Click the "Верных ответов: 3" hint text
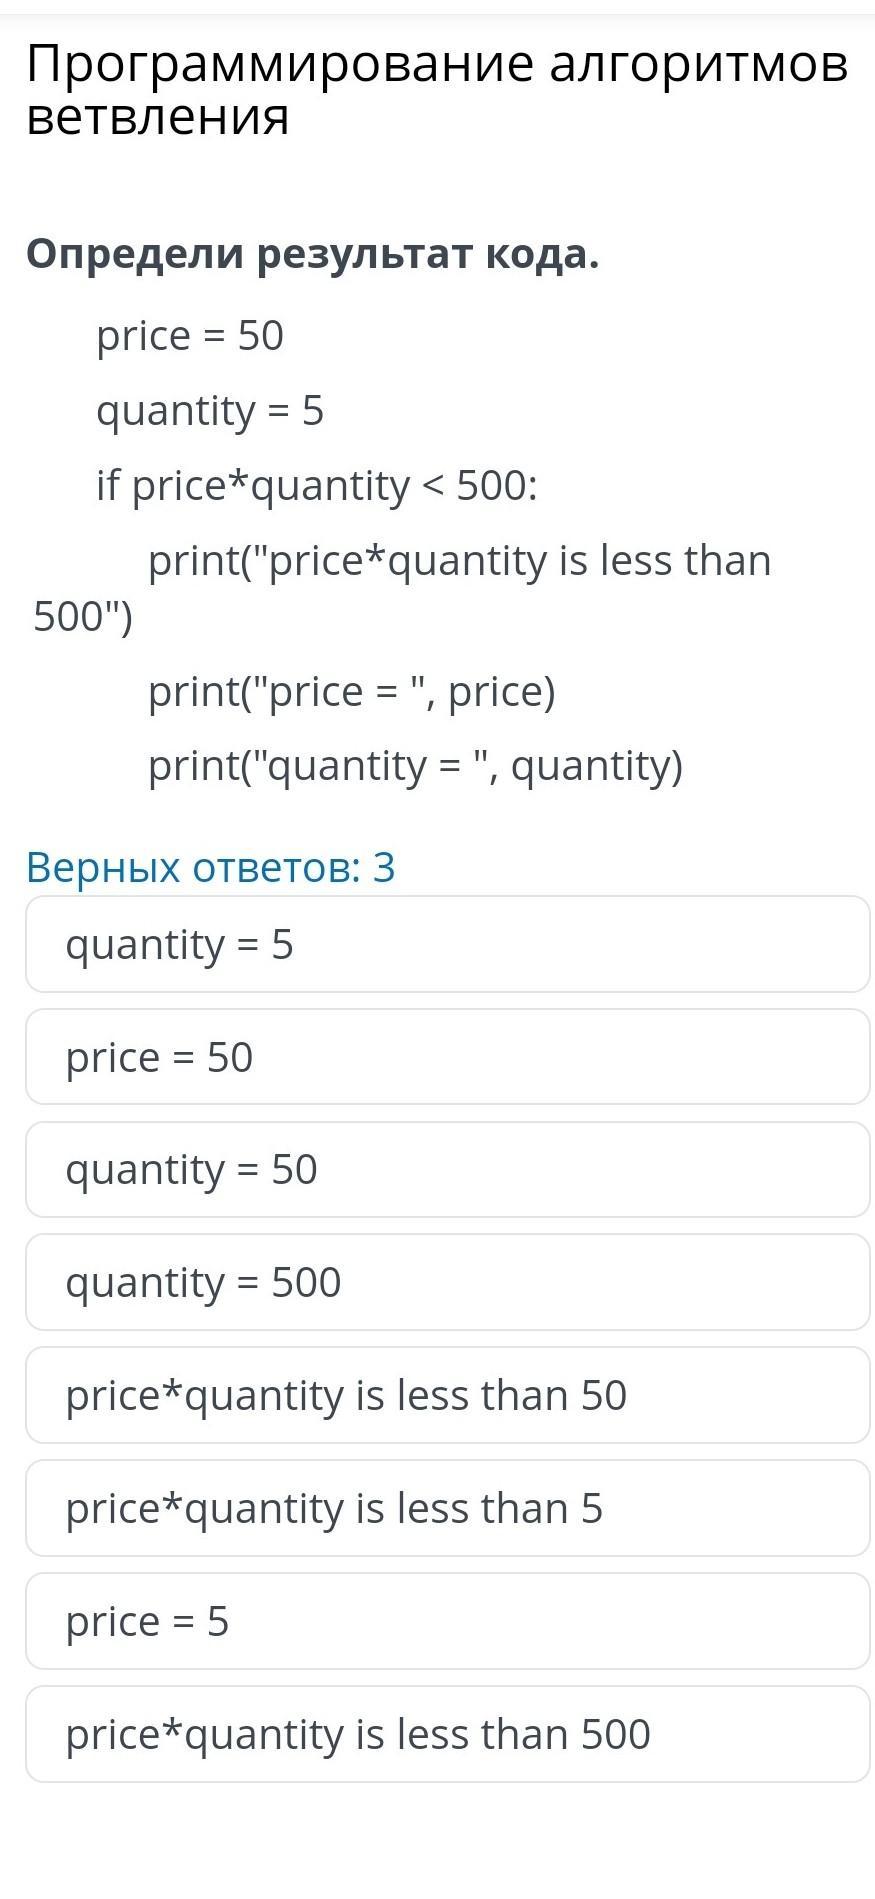 click(211, 867)
